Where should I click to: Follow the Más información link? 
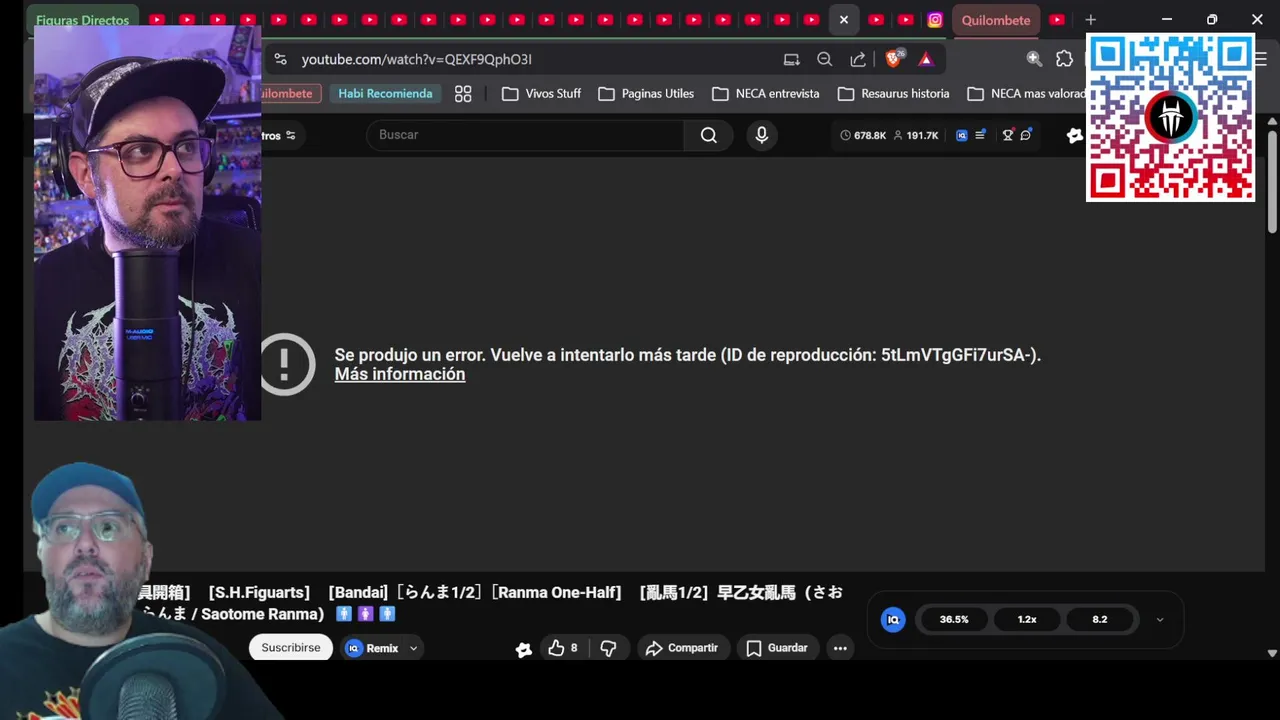coord(400,374)
